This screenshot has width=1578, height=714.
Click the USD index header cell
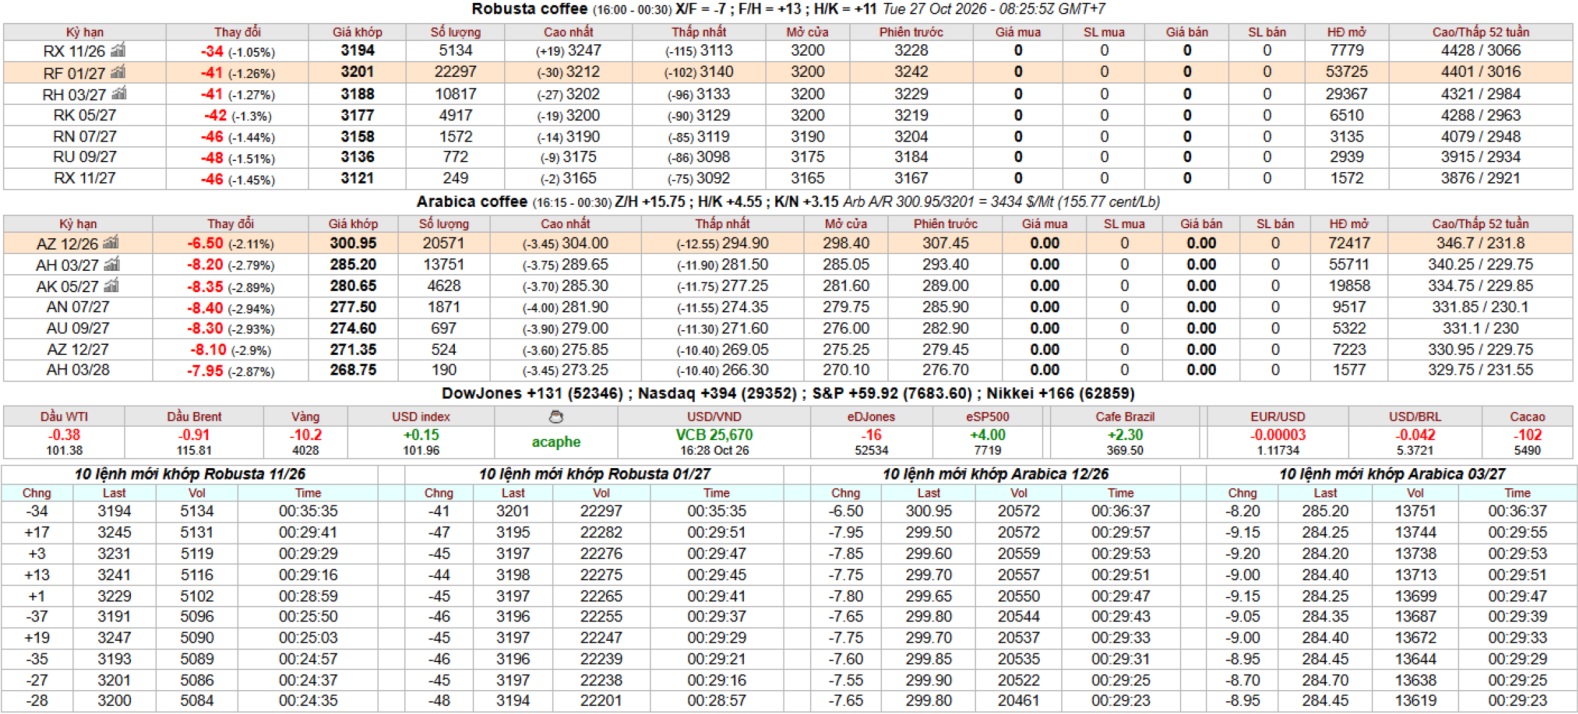[421, 417]
